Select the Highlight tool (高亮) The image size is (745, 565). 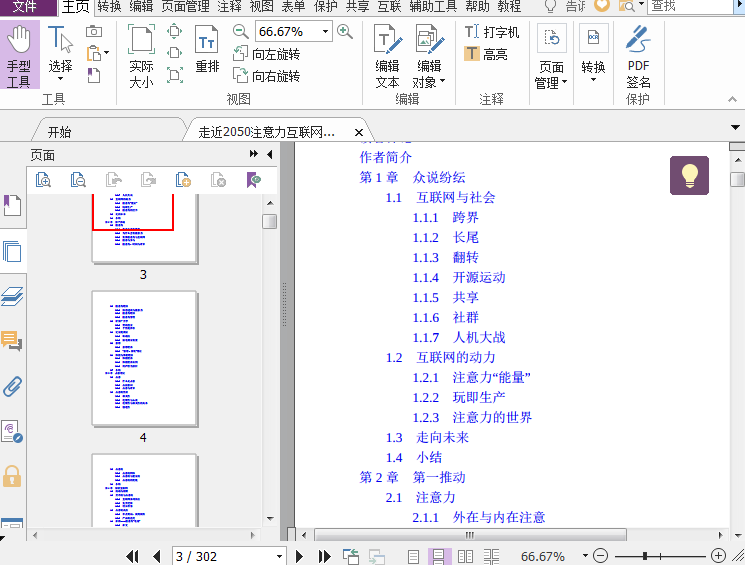(x=486, y=54)
